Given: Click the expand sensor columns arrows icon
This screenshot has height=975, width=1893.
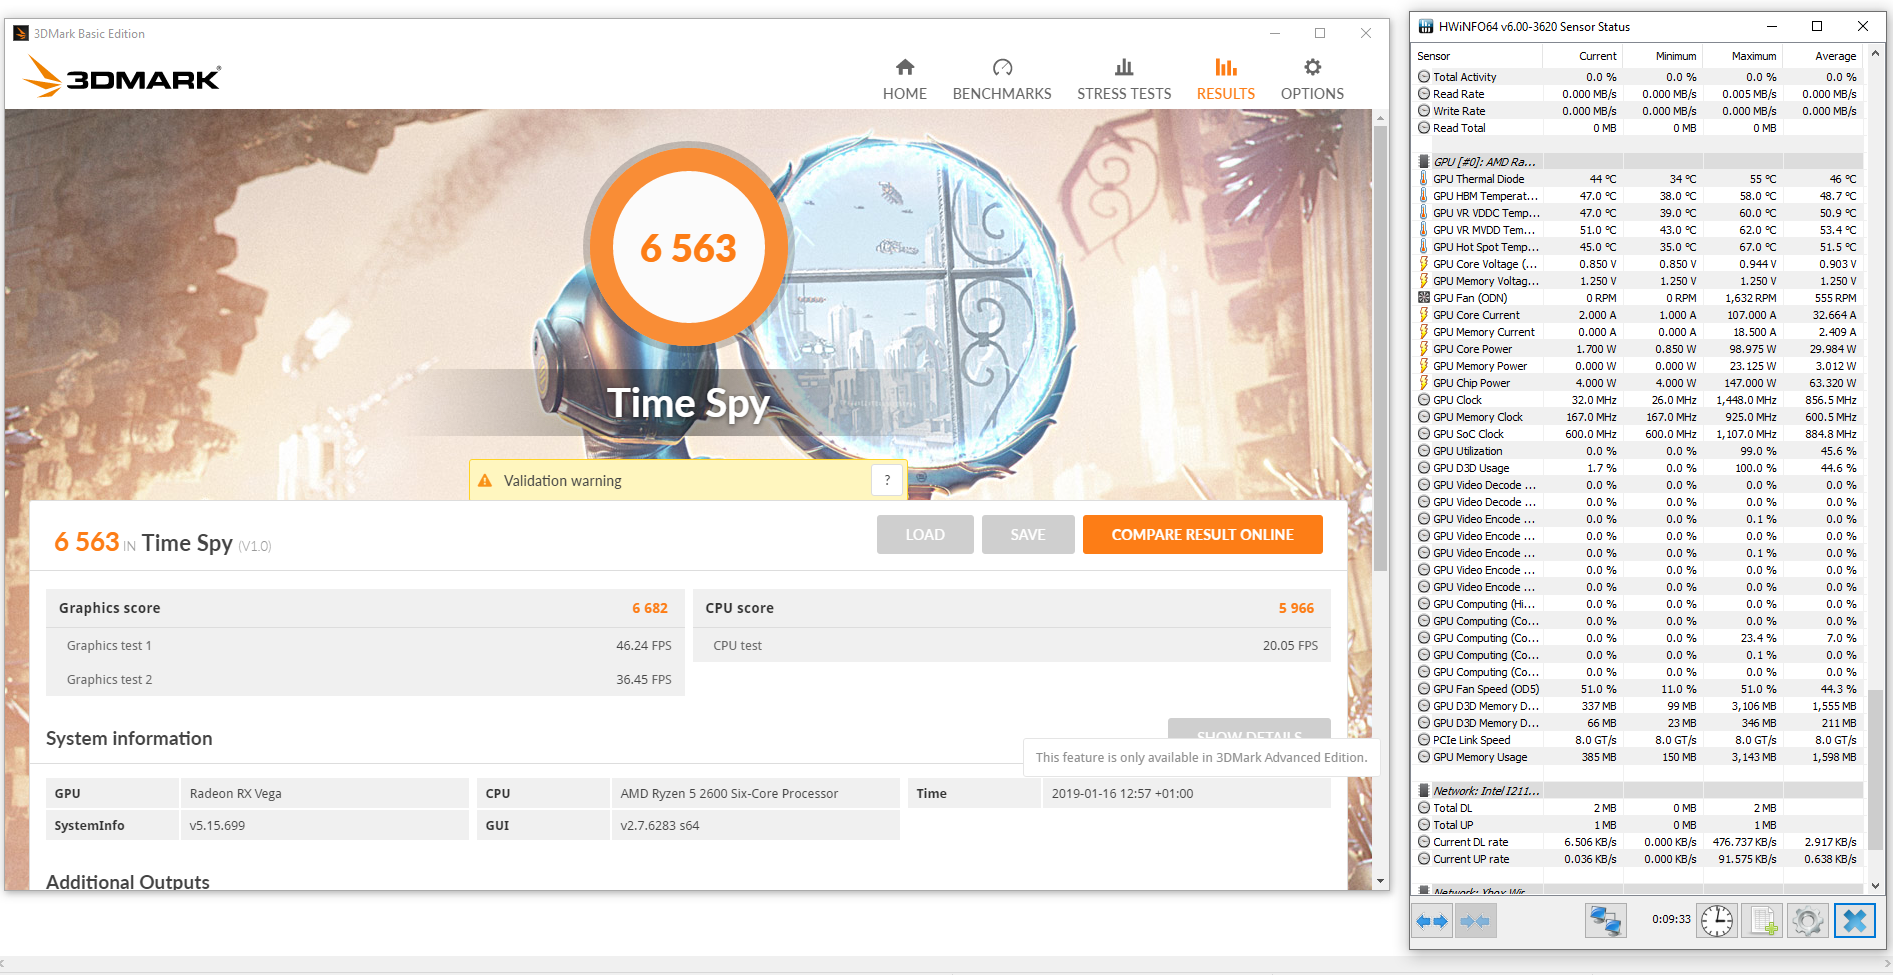Looking at the screenshot, I should pyautogui.click(x=1432, y=921).
